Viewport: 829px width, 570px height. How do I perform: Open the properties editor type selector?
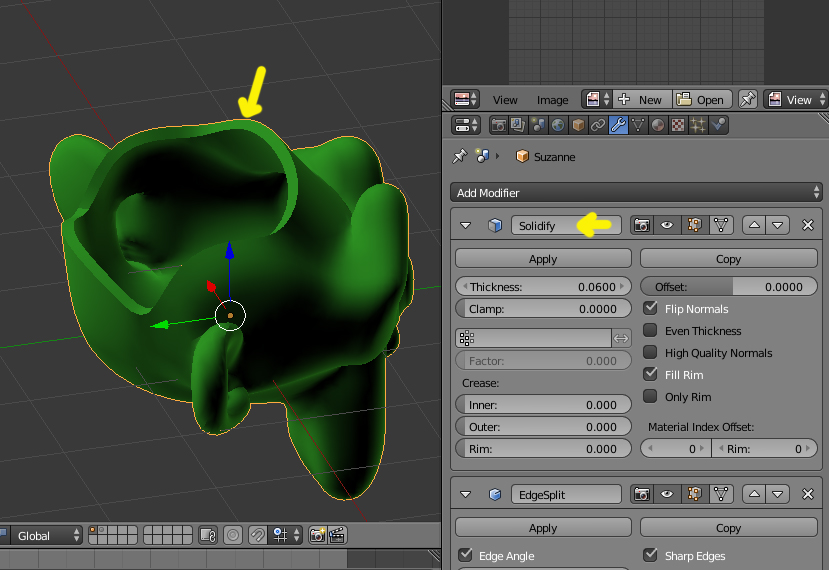[465, 125]
